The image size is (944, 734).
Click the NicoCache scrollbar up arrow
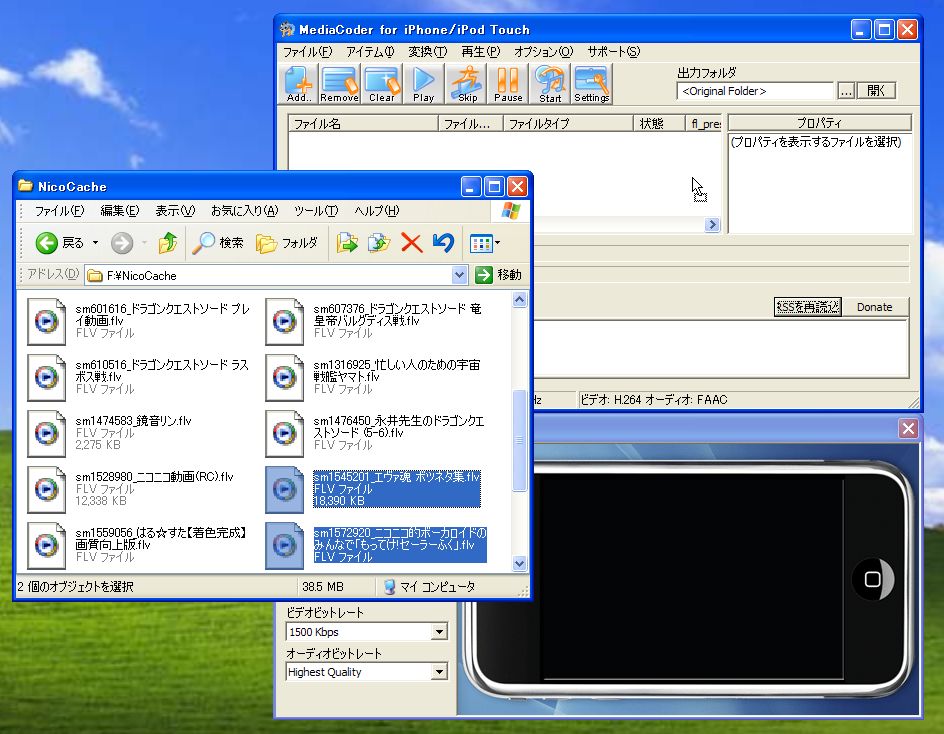click(520, 300)
